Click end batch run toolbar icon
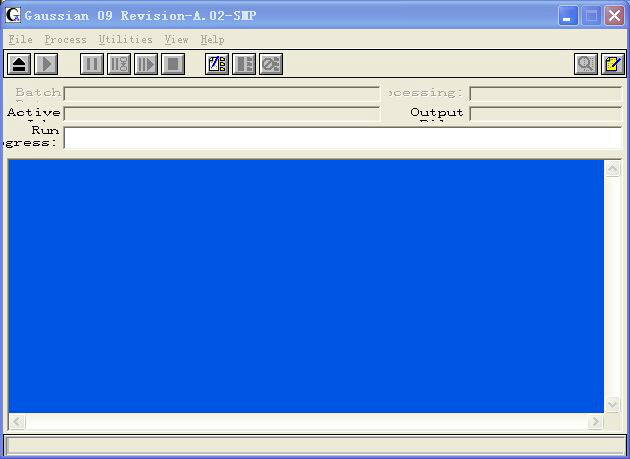The image size is (630, 459). tap(244, 64)
